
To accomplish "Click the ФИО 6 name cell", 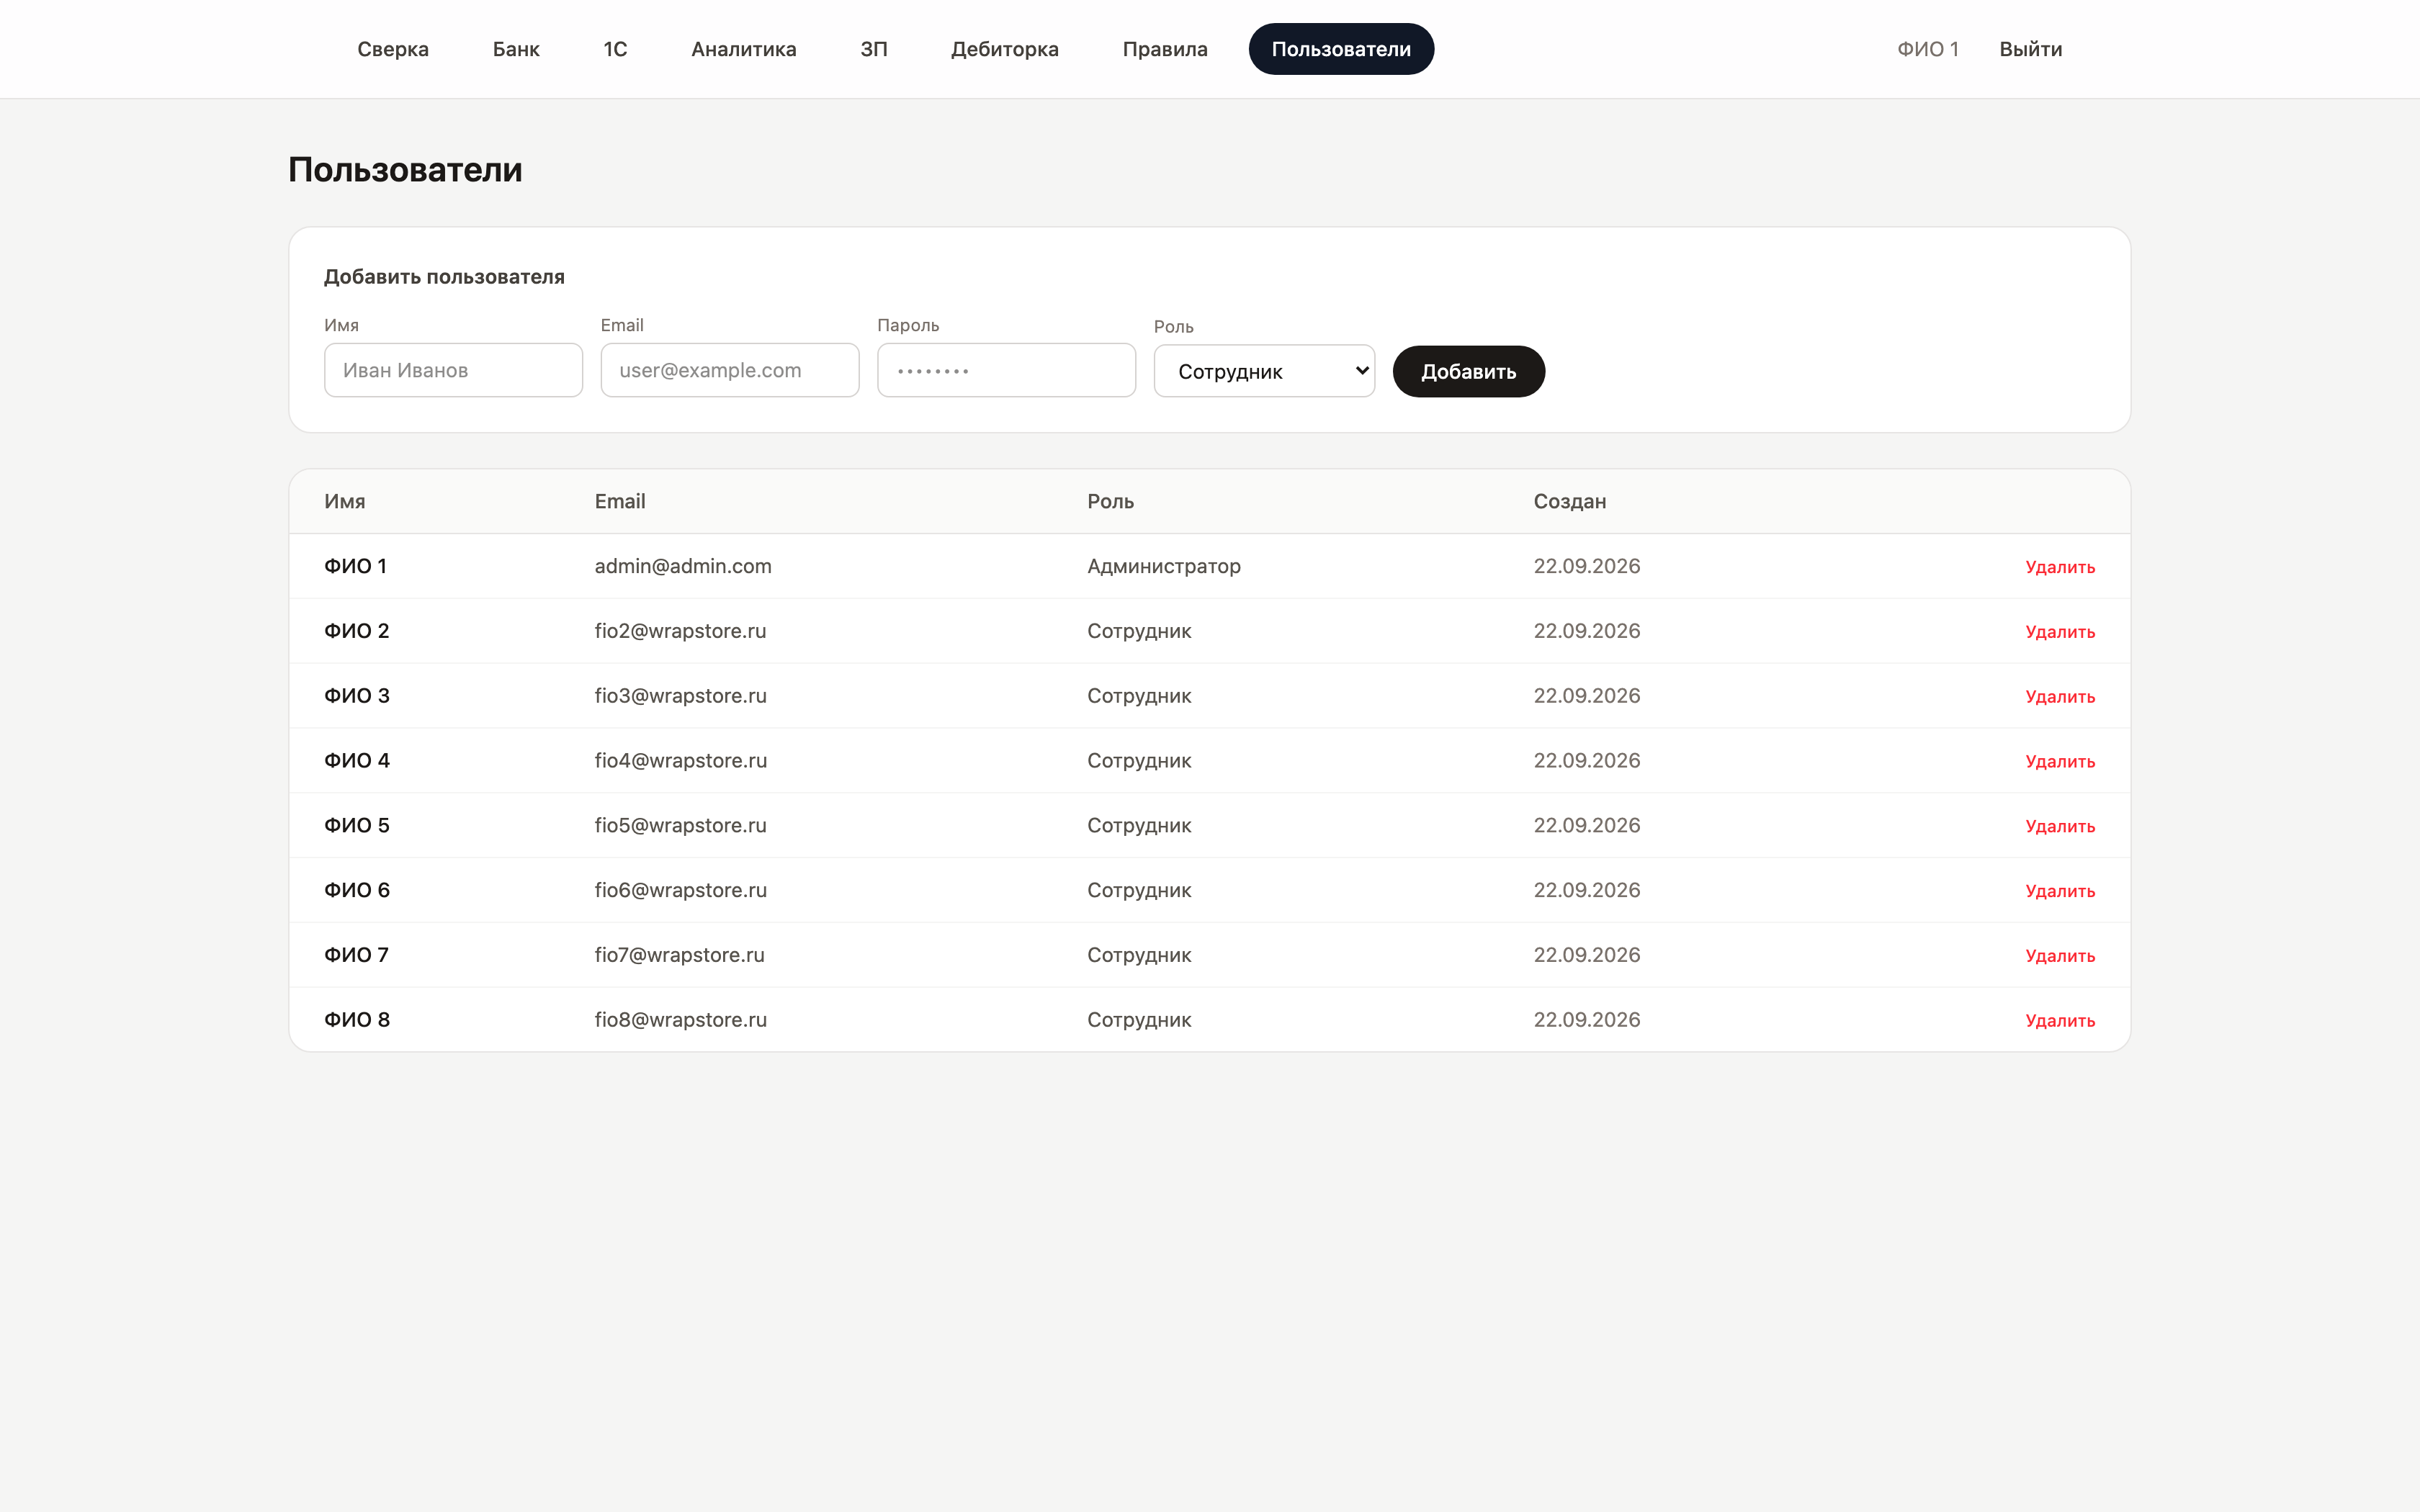I will tap(357, 890).
